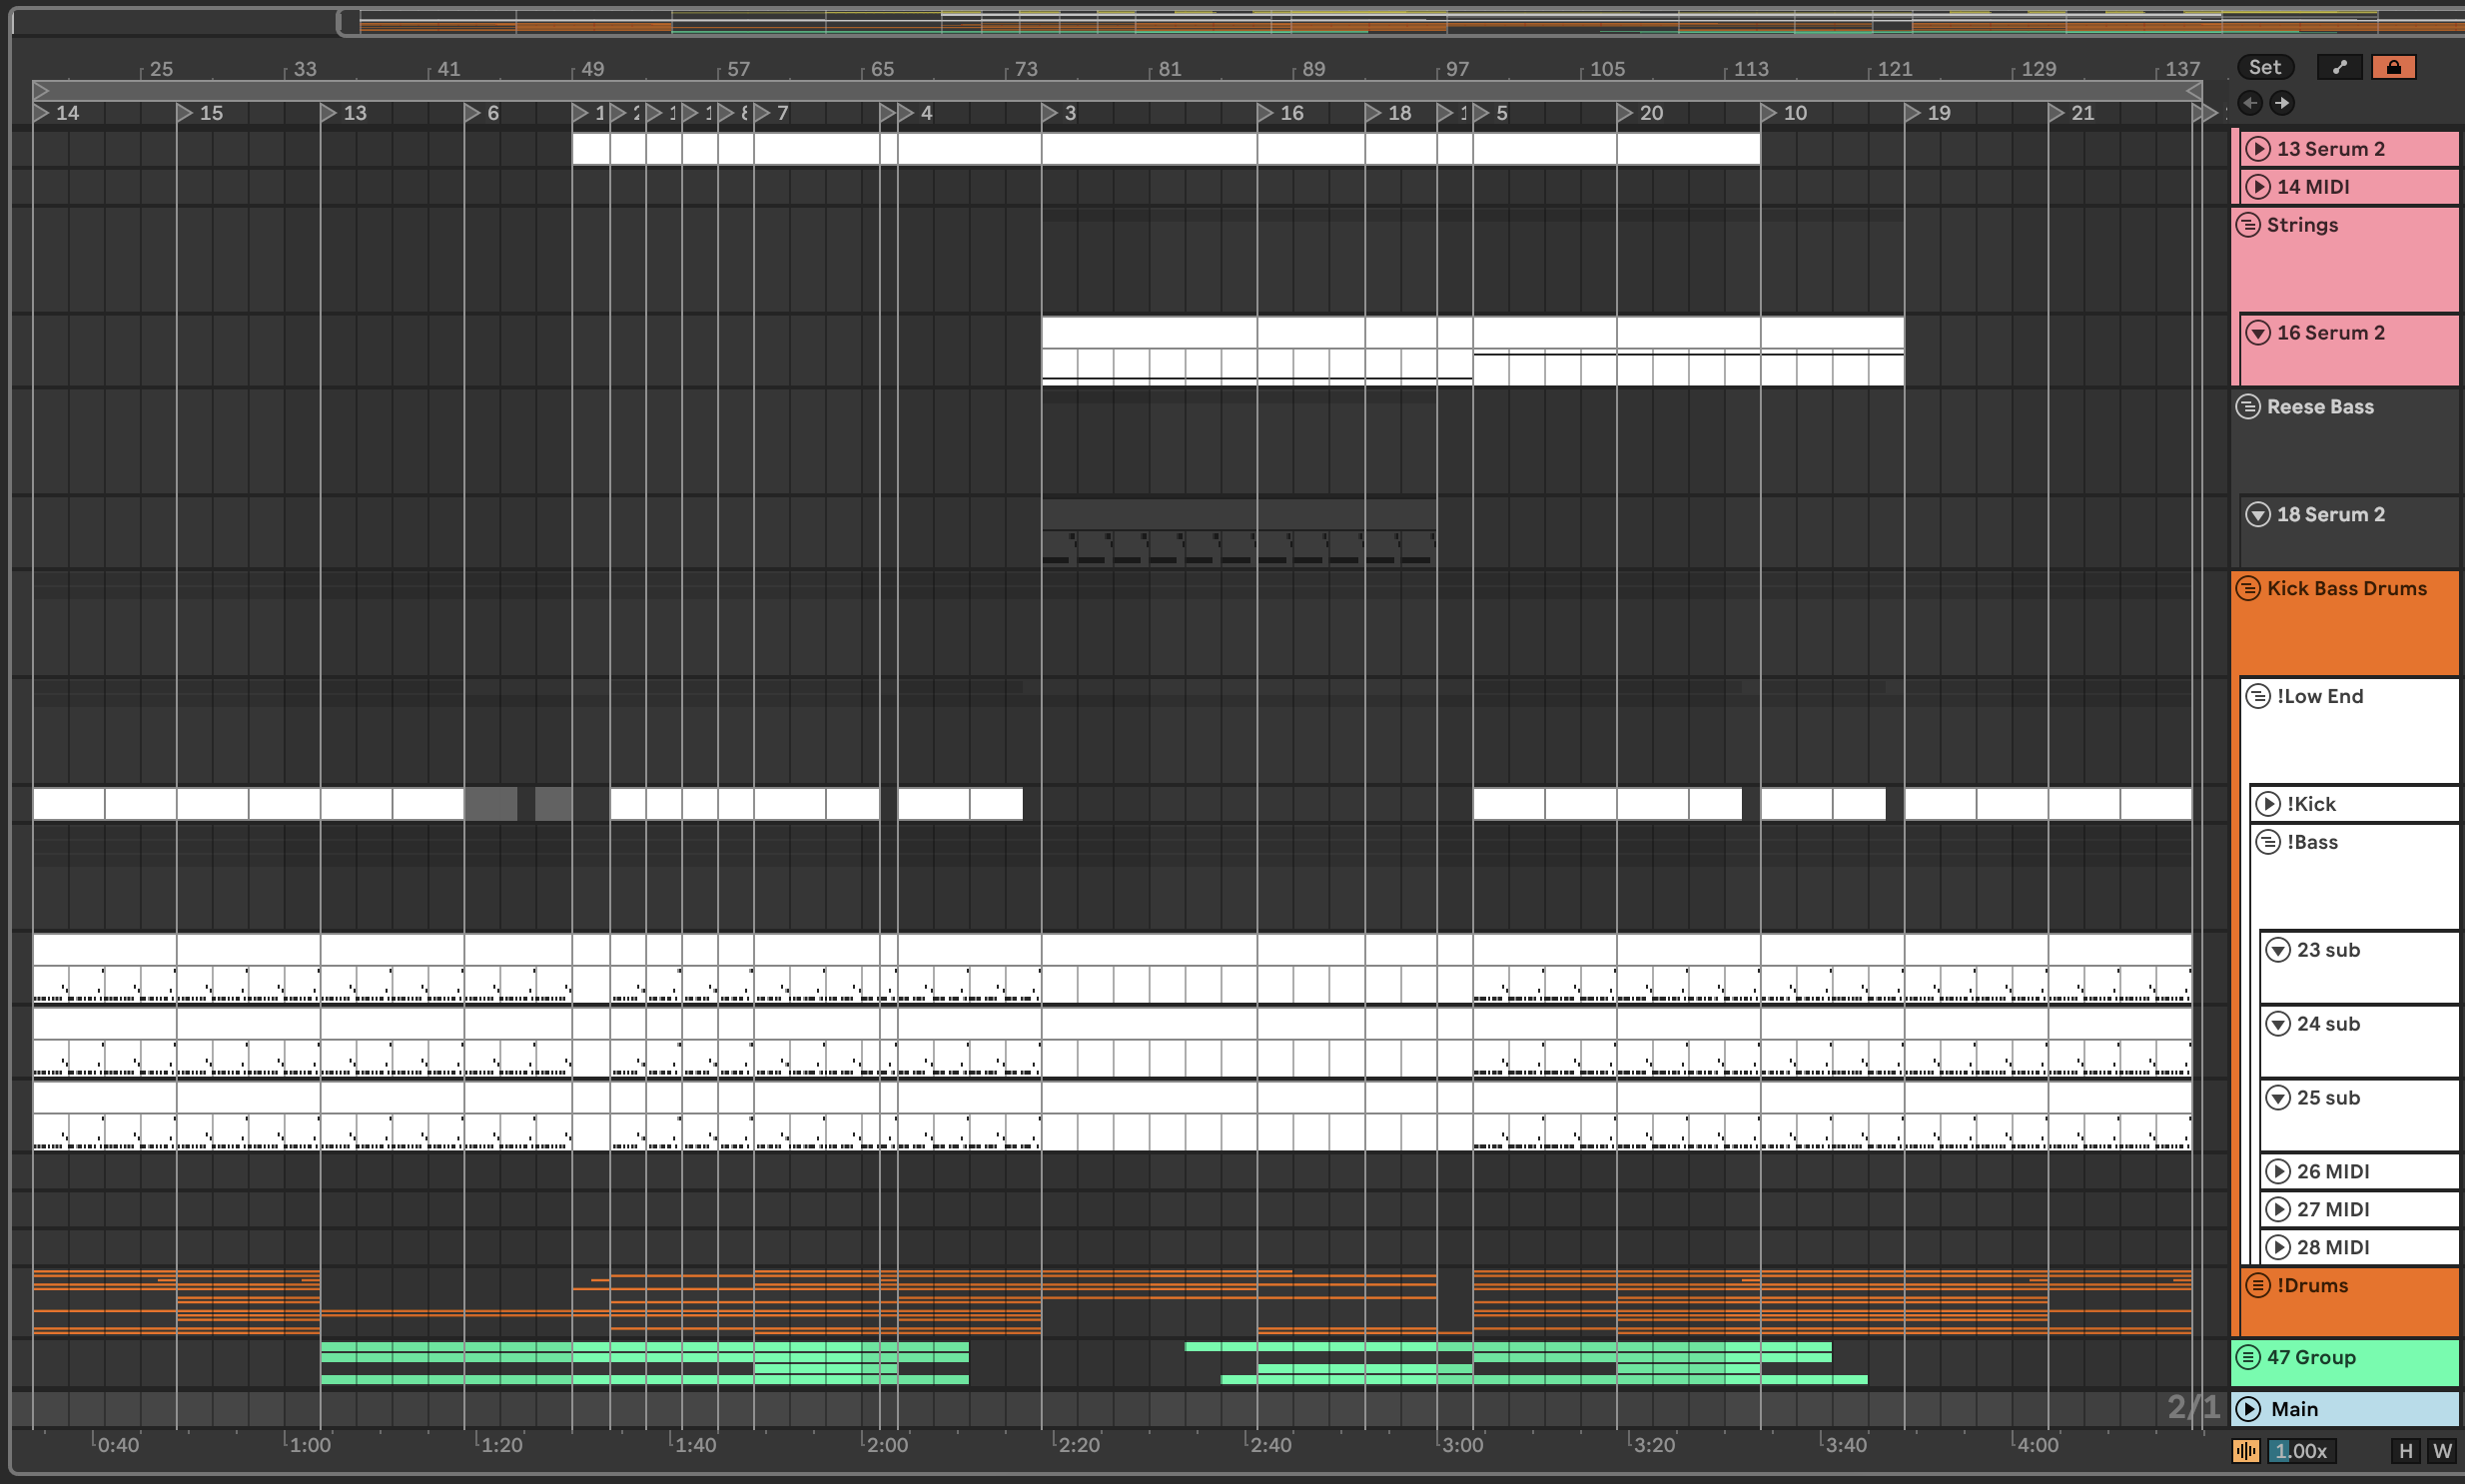
Task: Click locator 20 flag
Action: point(1626,113)
